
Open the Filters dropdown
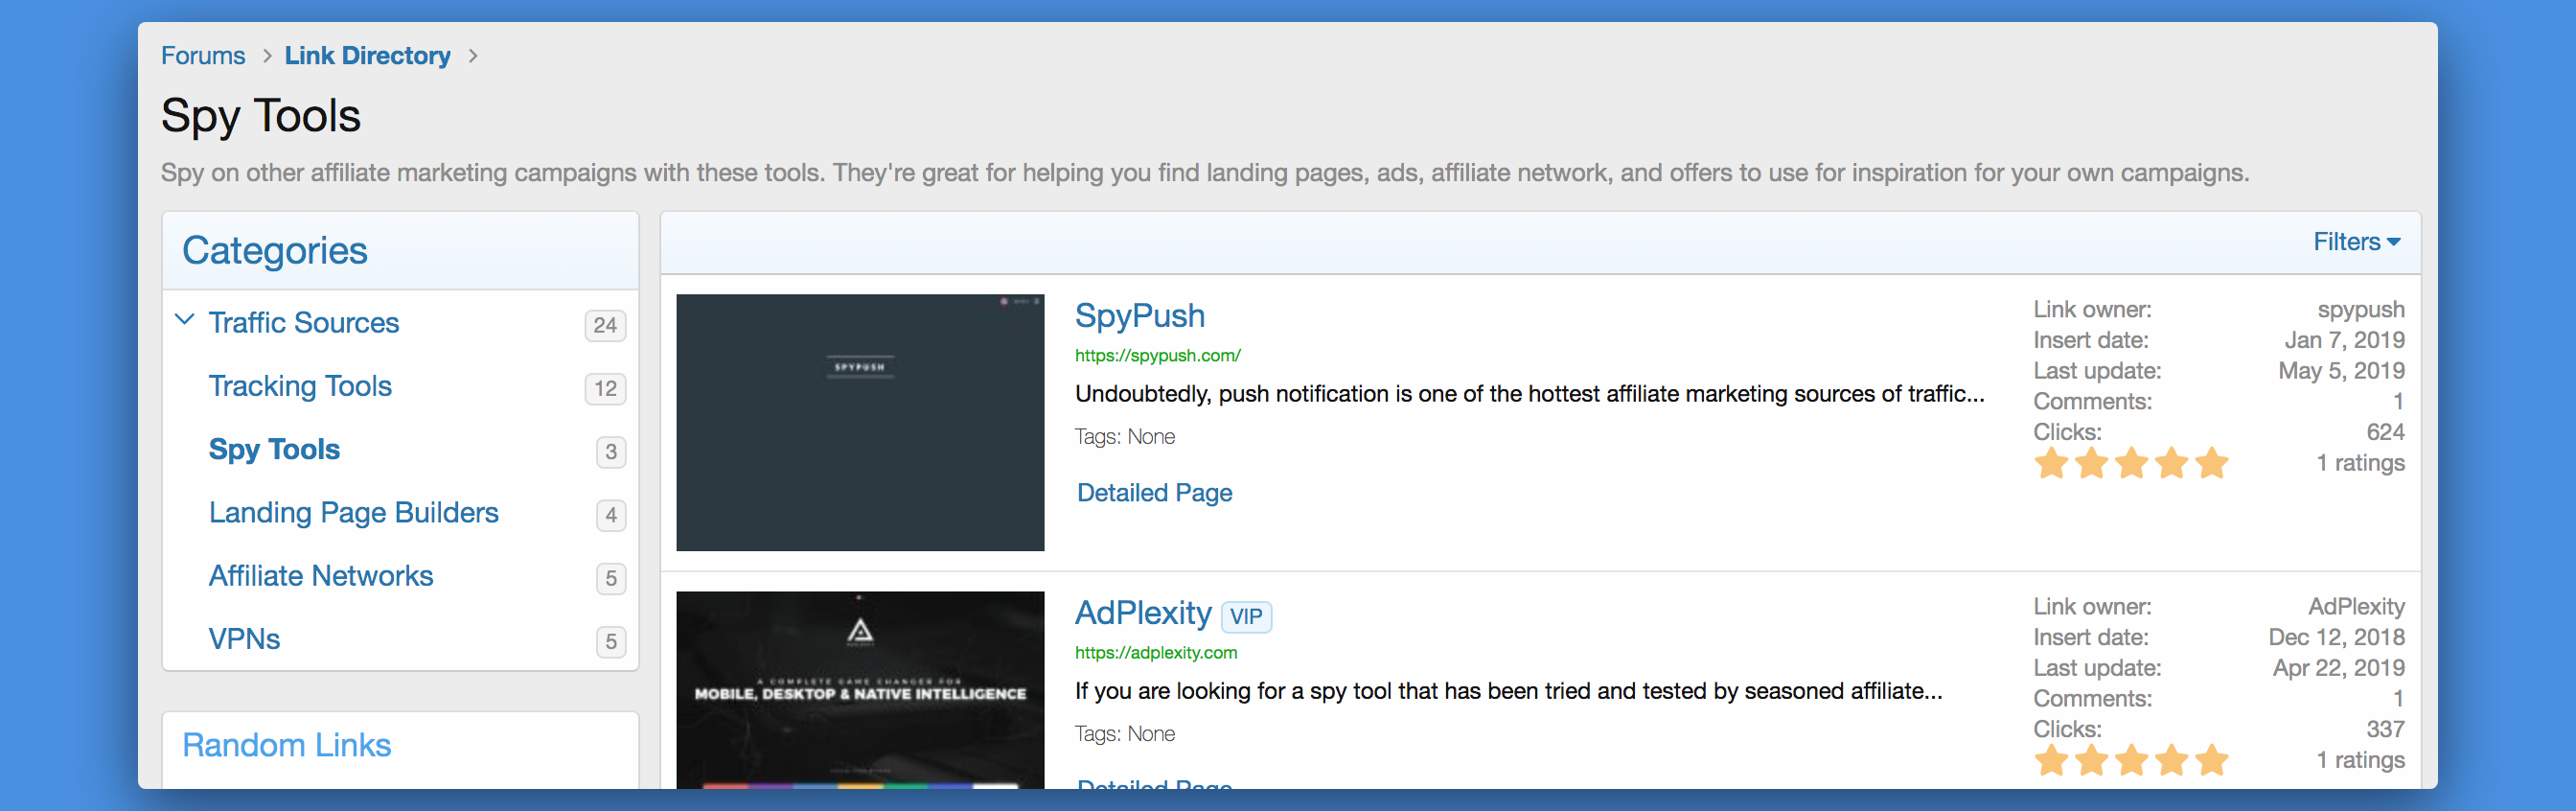pos(2355,242)
